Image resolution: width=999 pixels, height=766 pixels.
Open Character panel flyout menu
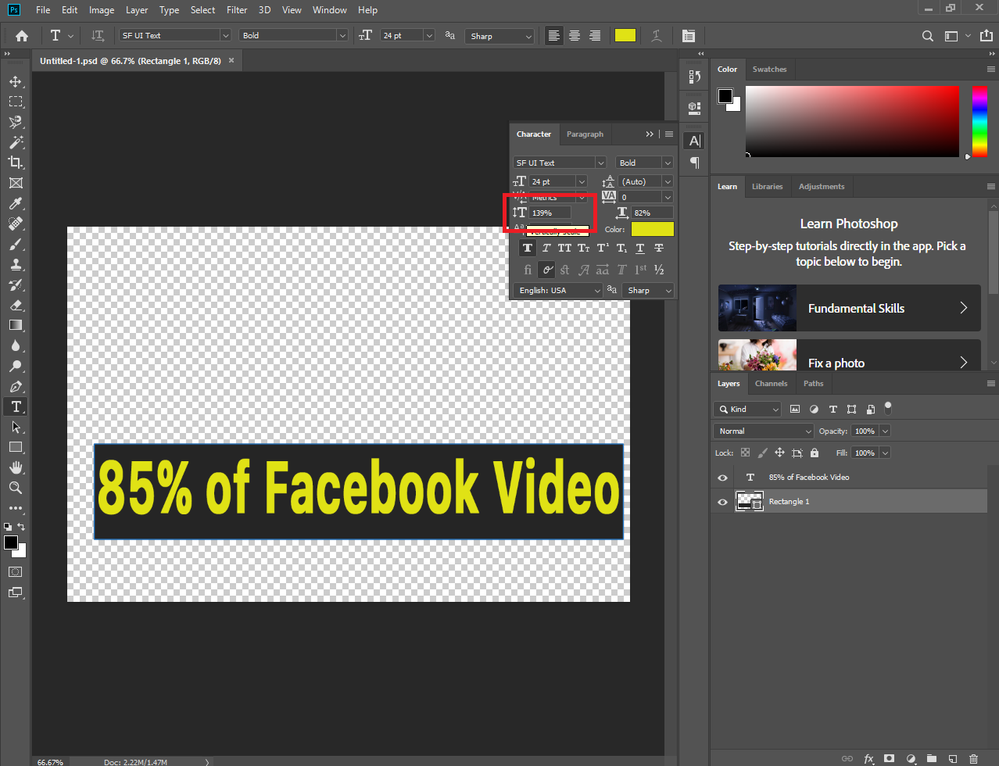(x=669, y=134)
